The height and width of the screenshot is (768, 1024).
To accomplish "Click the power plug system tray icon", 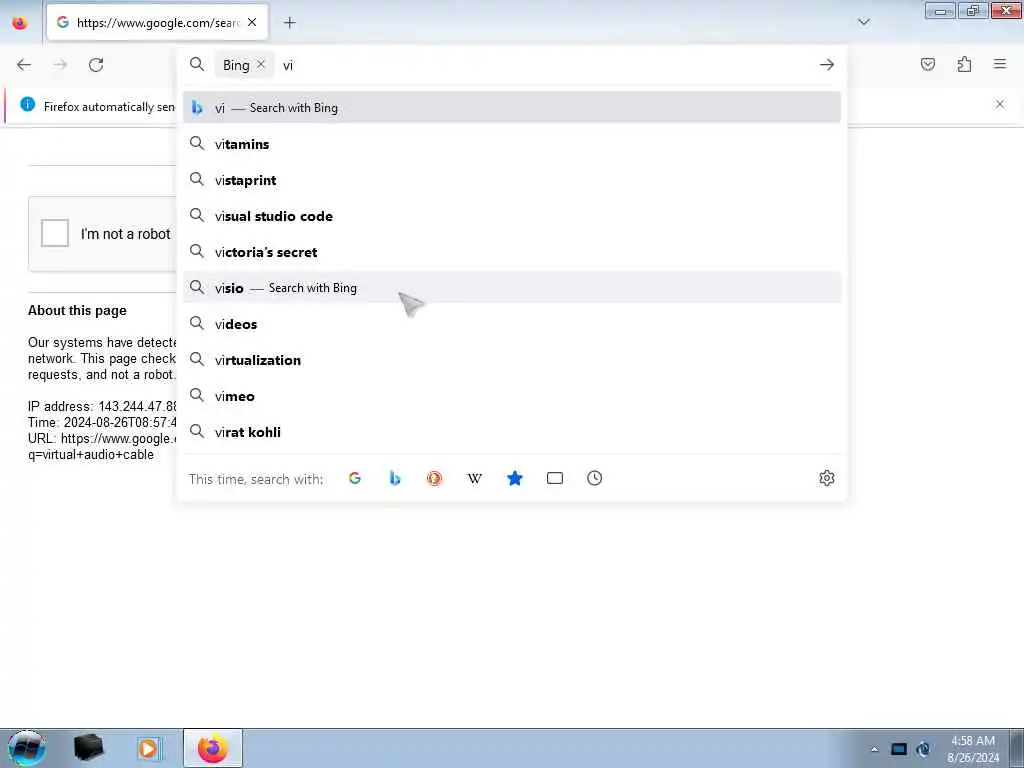I will tap(923, 749).
